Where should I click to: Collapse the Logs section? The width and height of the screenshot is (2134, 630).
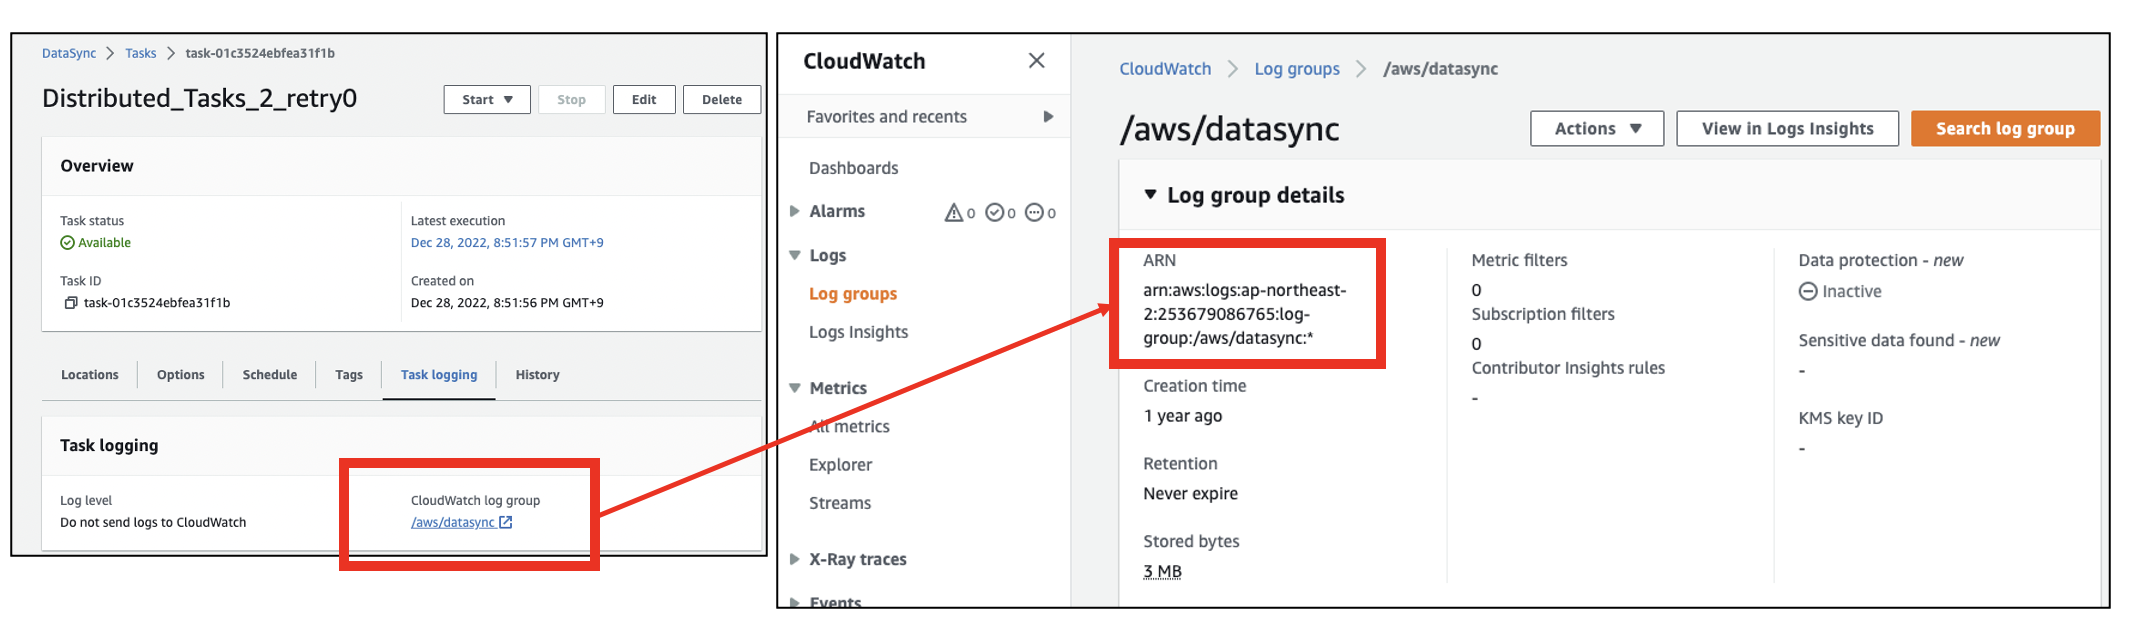(795, 256)
